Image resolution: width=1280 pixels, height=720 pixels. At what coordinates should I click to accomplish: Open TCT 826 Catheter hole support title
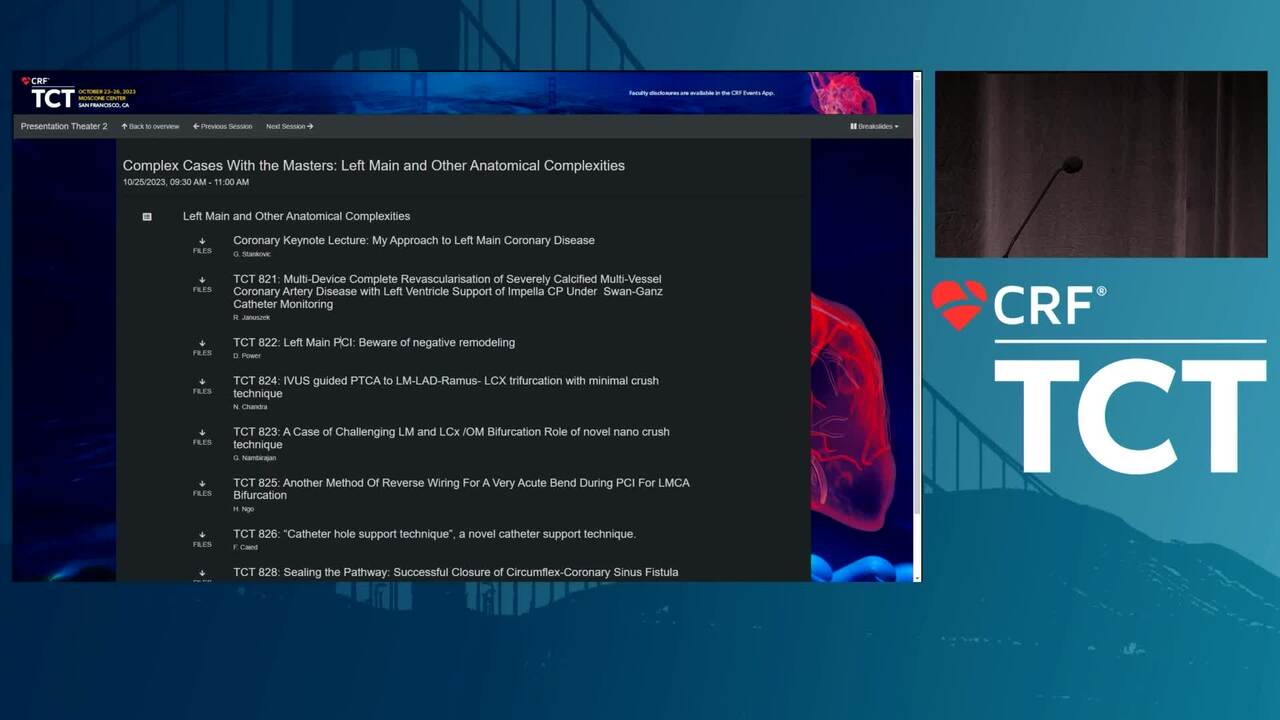tap(434, 534)
